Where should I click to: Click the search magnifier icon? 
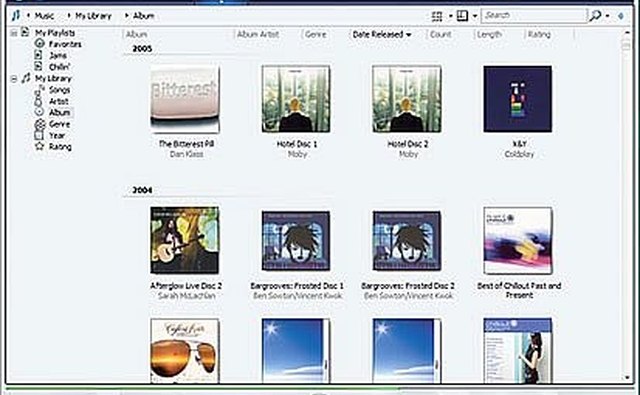[x=595, y=16]
